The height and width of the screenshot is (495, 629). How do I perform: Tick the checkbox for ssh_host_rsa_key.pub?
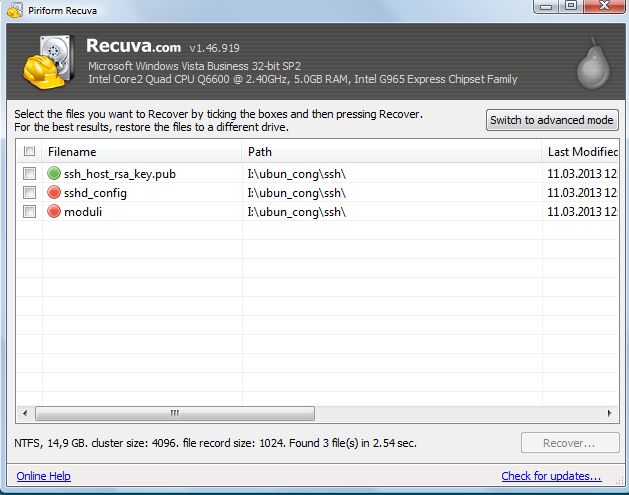29,173
